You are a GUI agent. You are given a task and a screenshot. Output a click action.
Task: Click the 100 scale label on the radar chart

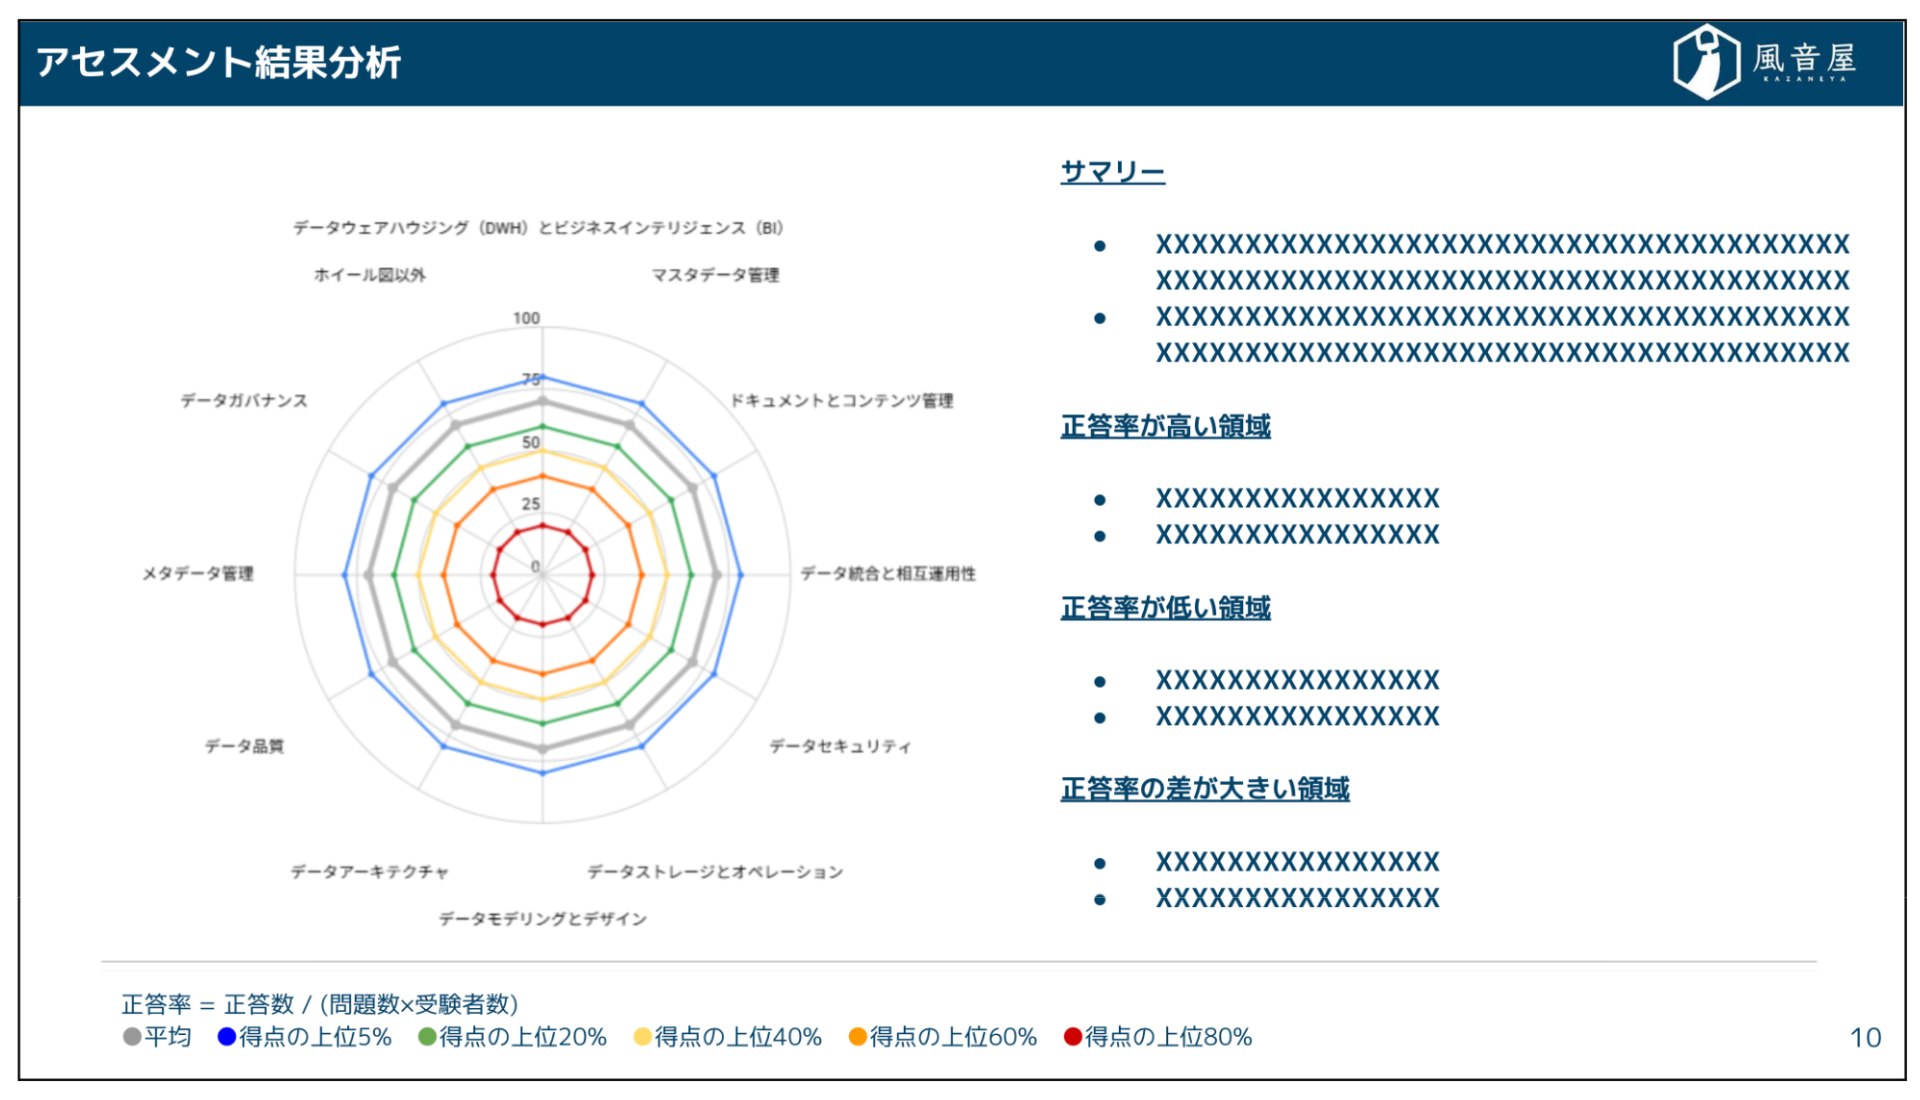pyautogui.click(x=527, y=318)
